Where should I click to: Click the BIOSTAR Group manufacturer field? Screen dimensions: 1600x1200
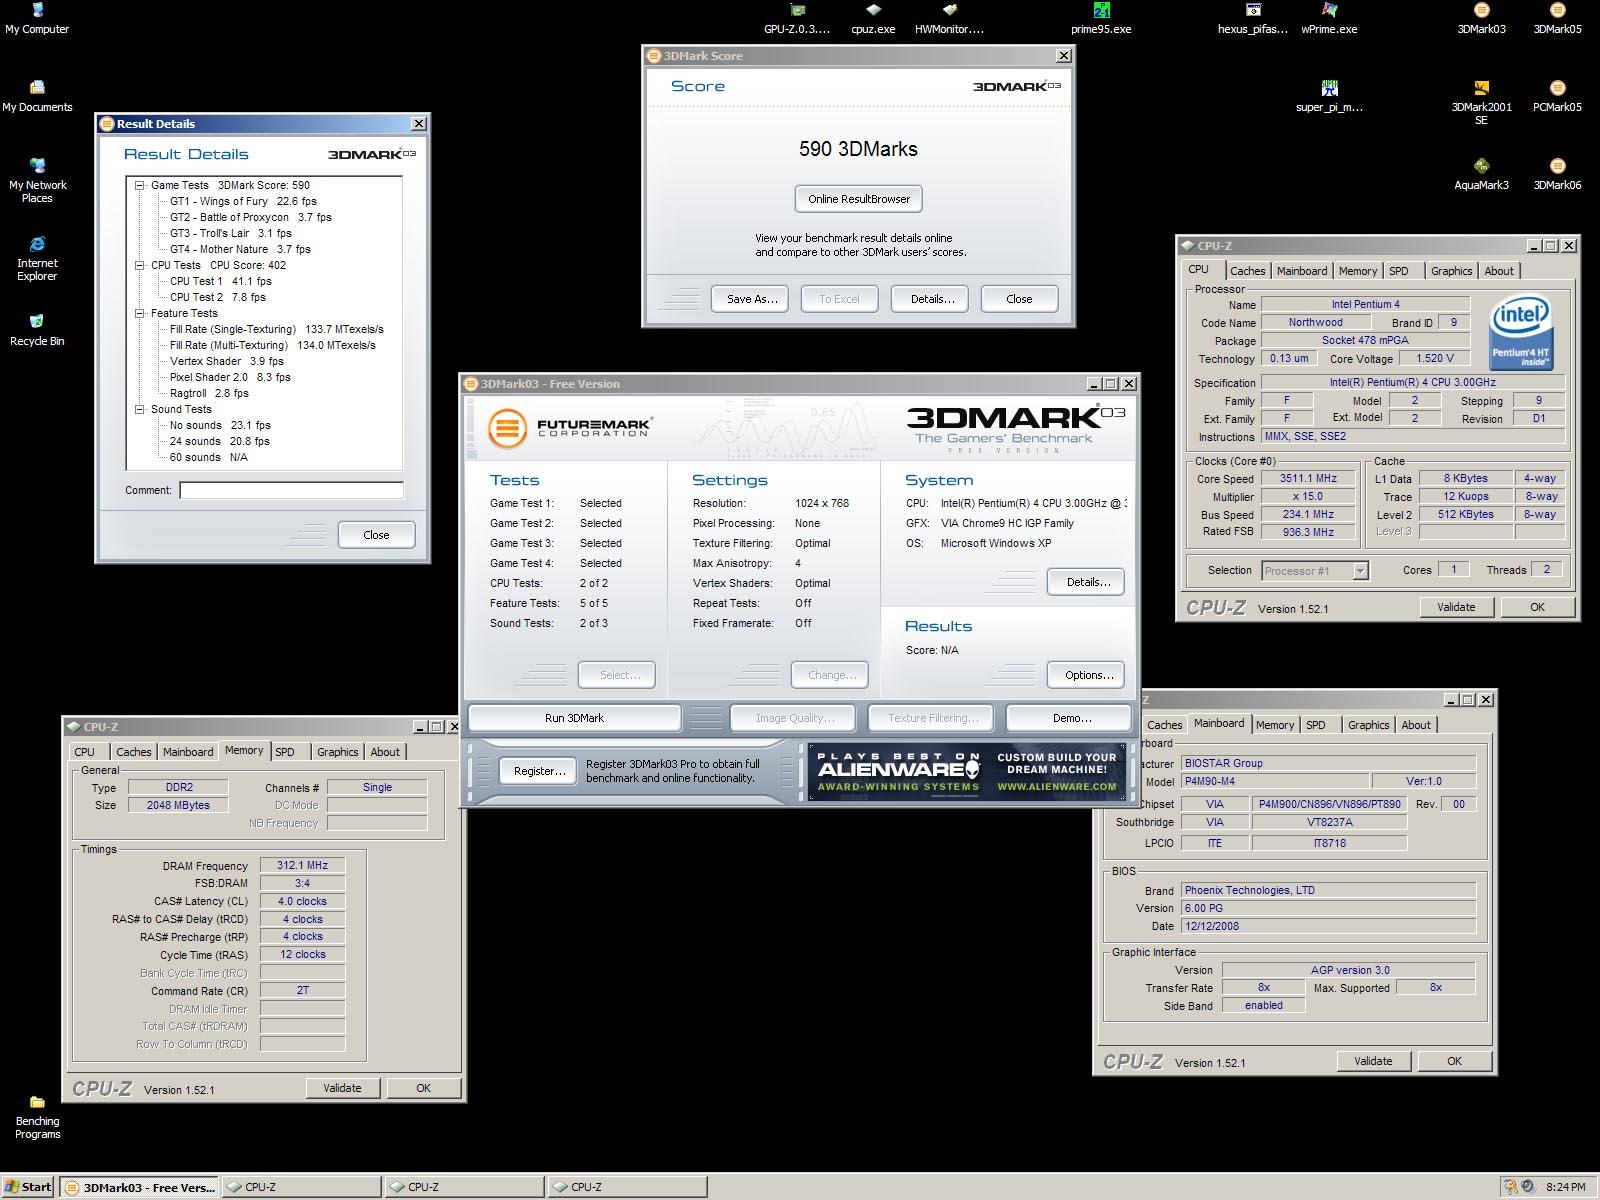pyautogui.click(x=1328, y=763)
